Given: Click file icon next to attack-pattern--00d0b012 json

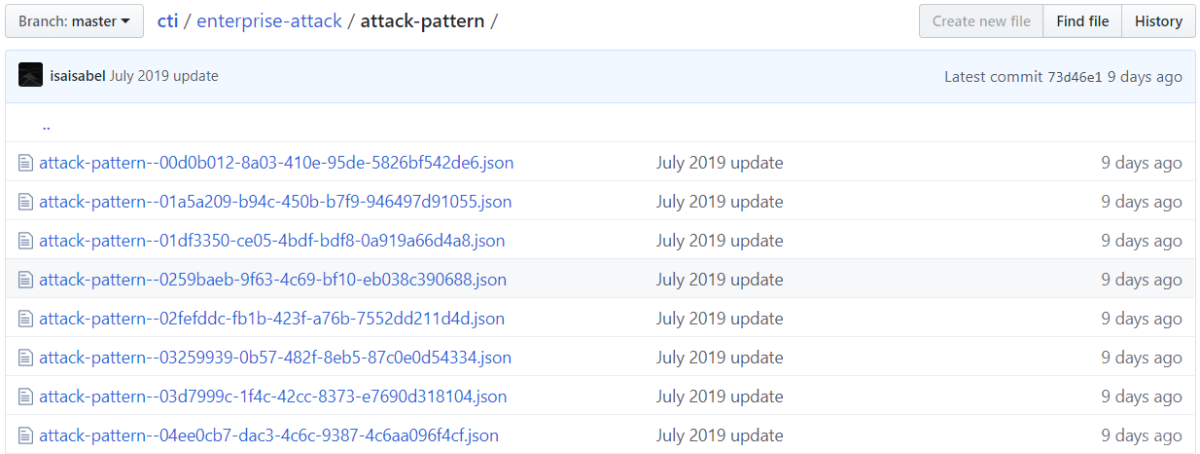Looking at the screenshot, I should (x=26, y=163).
